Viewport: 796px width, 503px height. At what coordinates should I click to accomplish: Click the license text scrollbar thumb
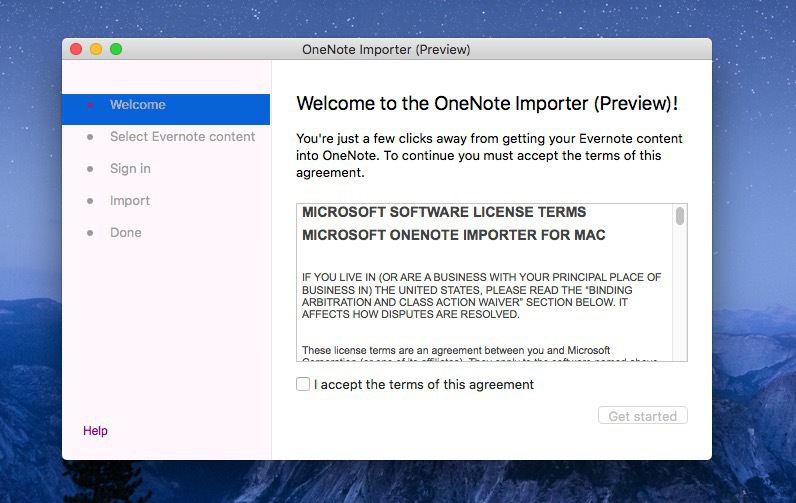tap(680, 216)
